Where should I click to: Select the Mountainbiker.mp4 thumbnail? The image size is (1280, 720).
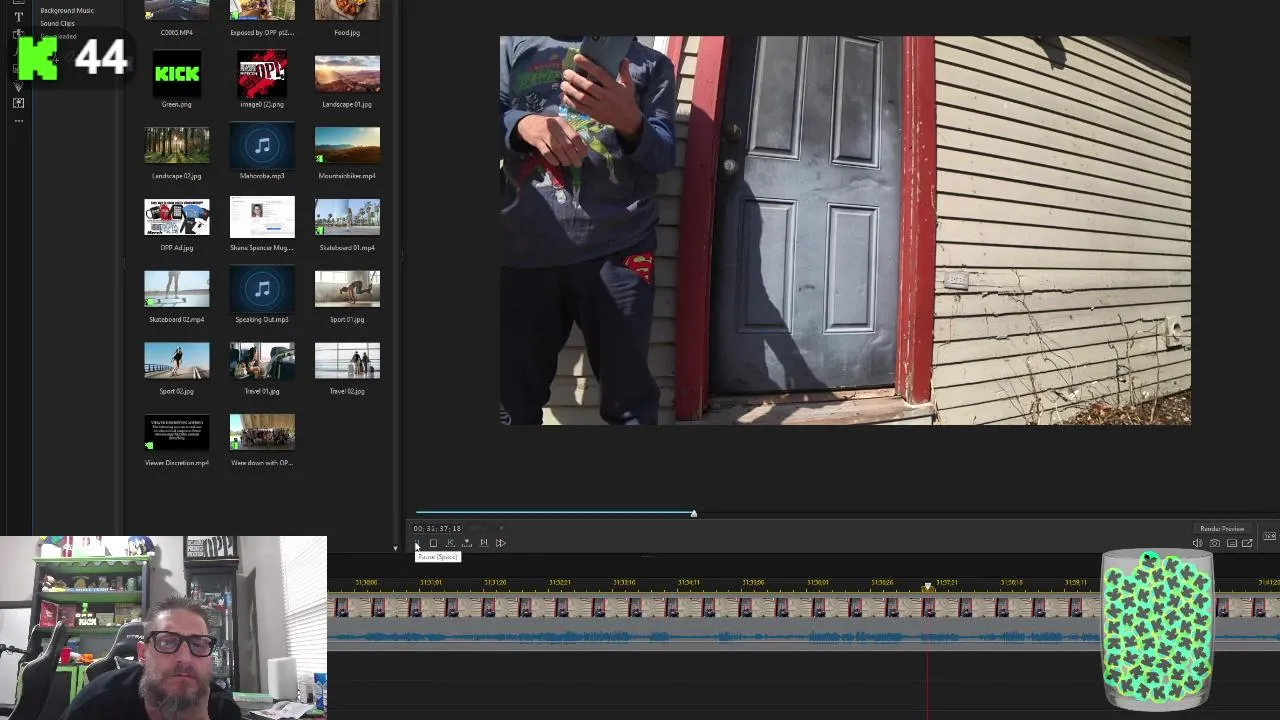[x=347, y=145]
